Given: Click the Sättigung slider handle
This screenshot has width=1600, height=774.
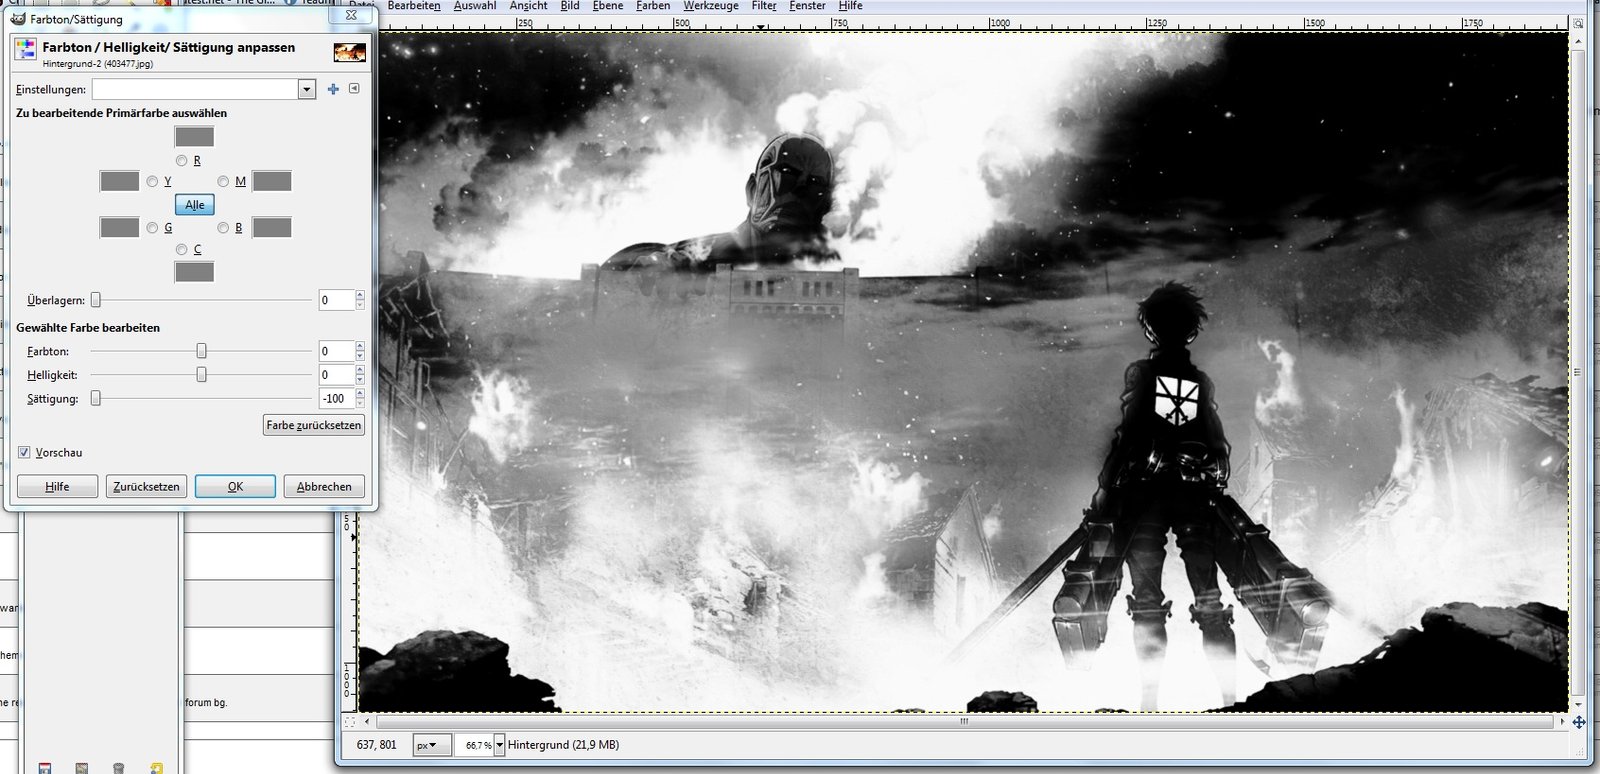Looking at the screenshot, I should tap(96, 398).
